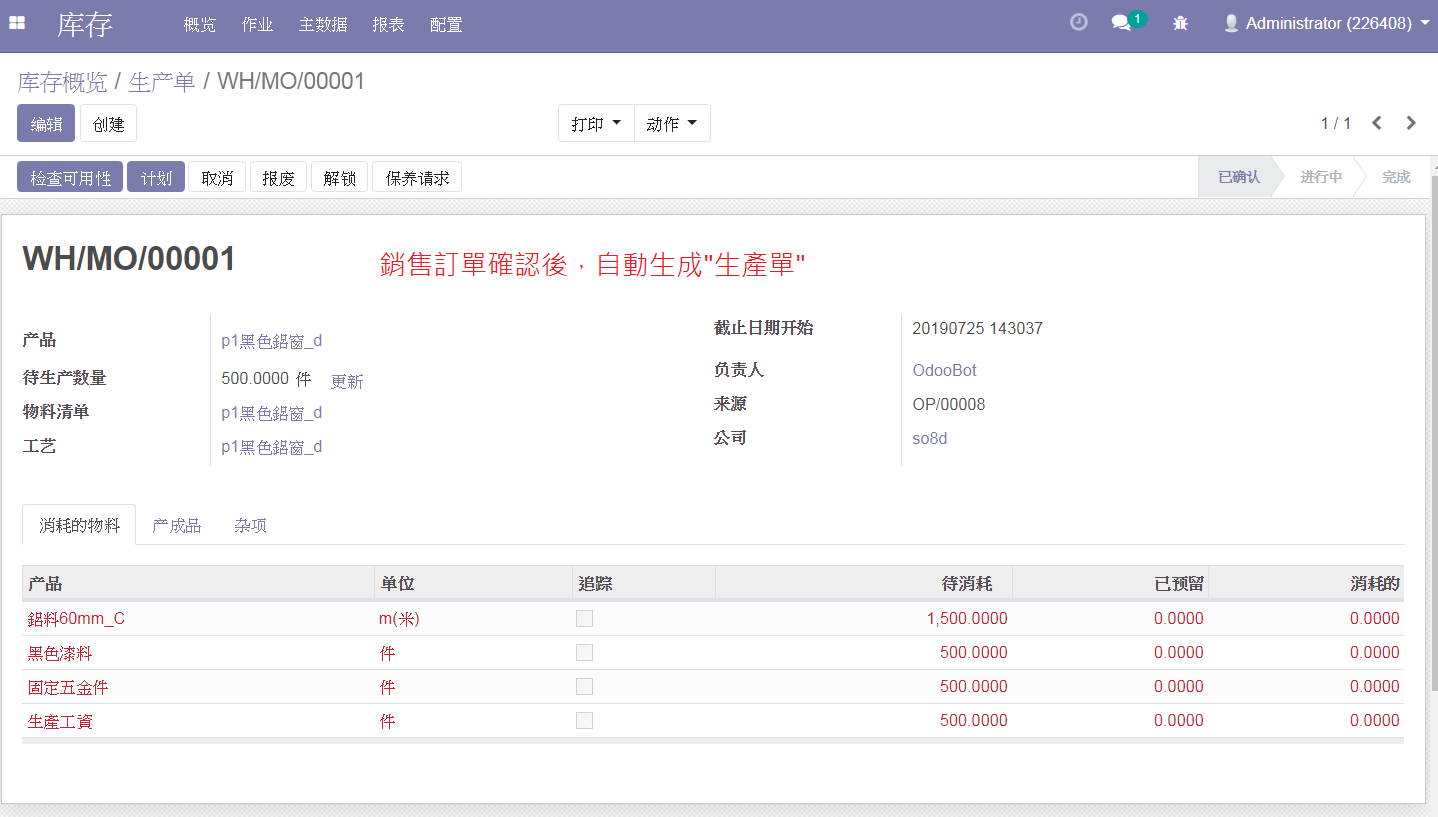Go to next record arrow
Image resolution: width=1438 pixels, height=817 pixels.
click(x=1411, y=123)
